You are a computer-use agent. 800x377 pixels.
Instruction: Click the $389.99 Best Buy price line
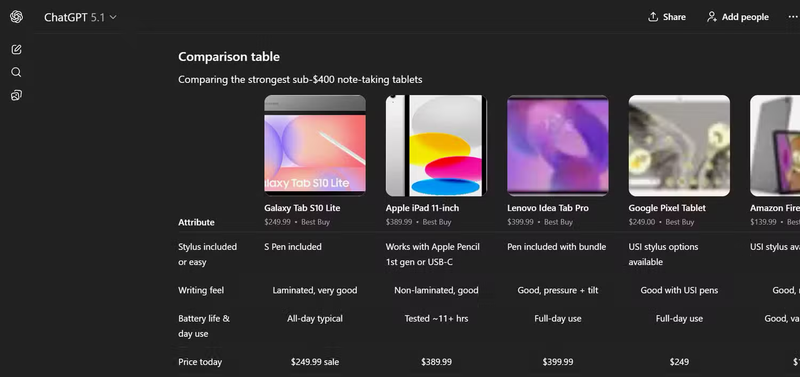pyautogui.click(x=418, y=222)
